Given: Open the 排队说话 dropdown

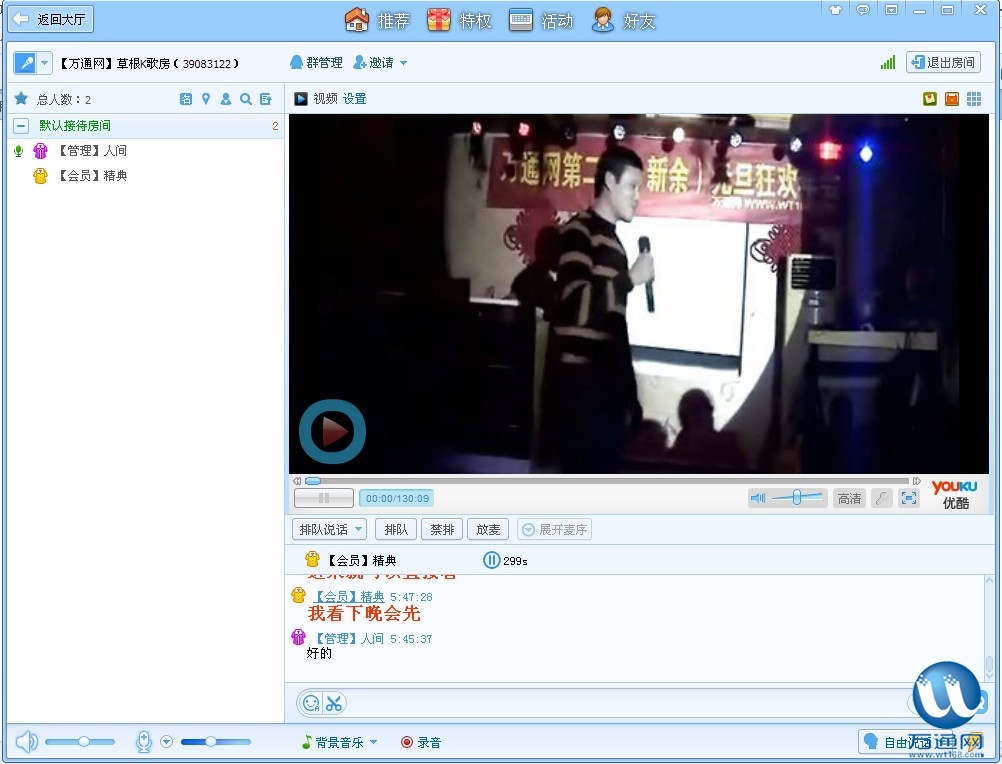Looking at the screenshot, I should coord(329,529).
